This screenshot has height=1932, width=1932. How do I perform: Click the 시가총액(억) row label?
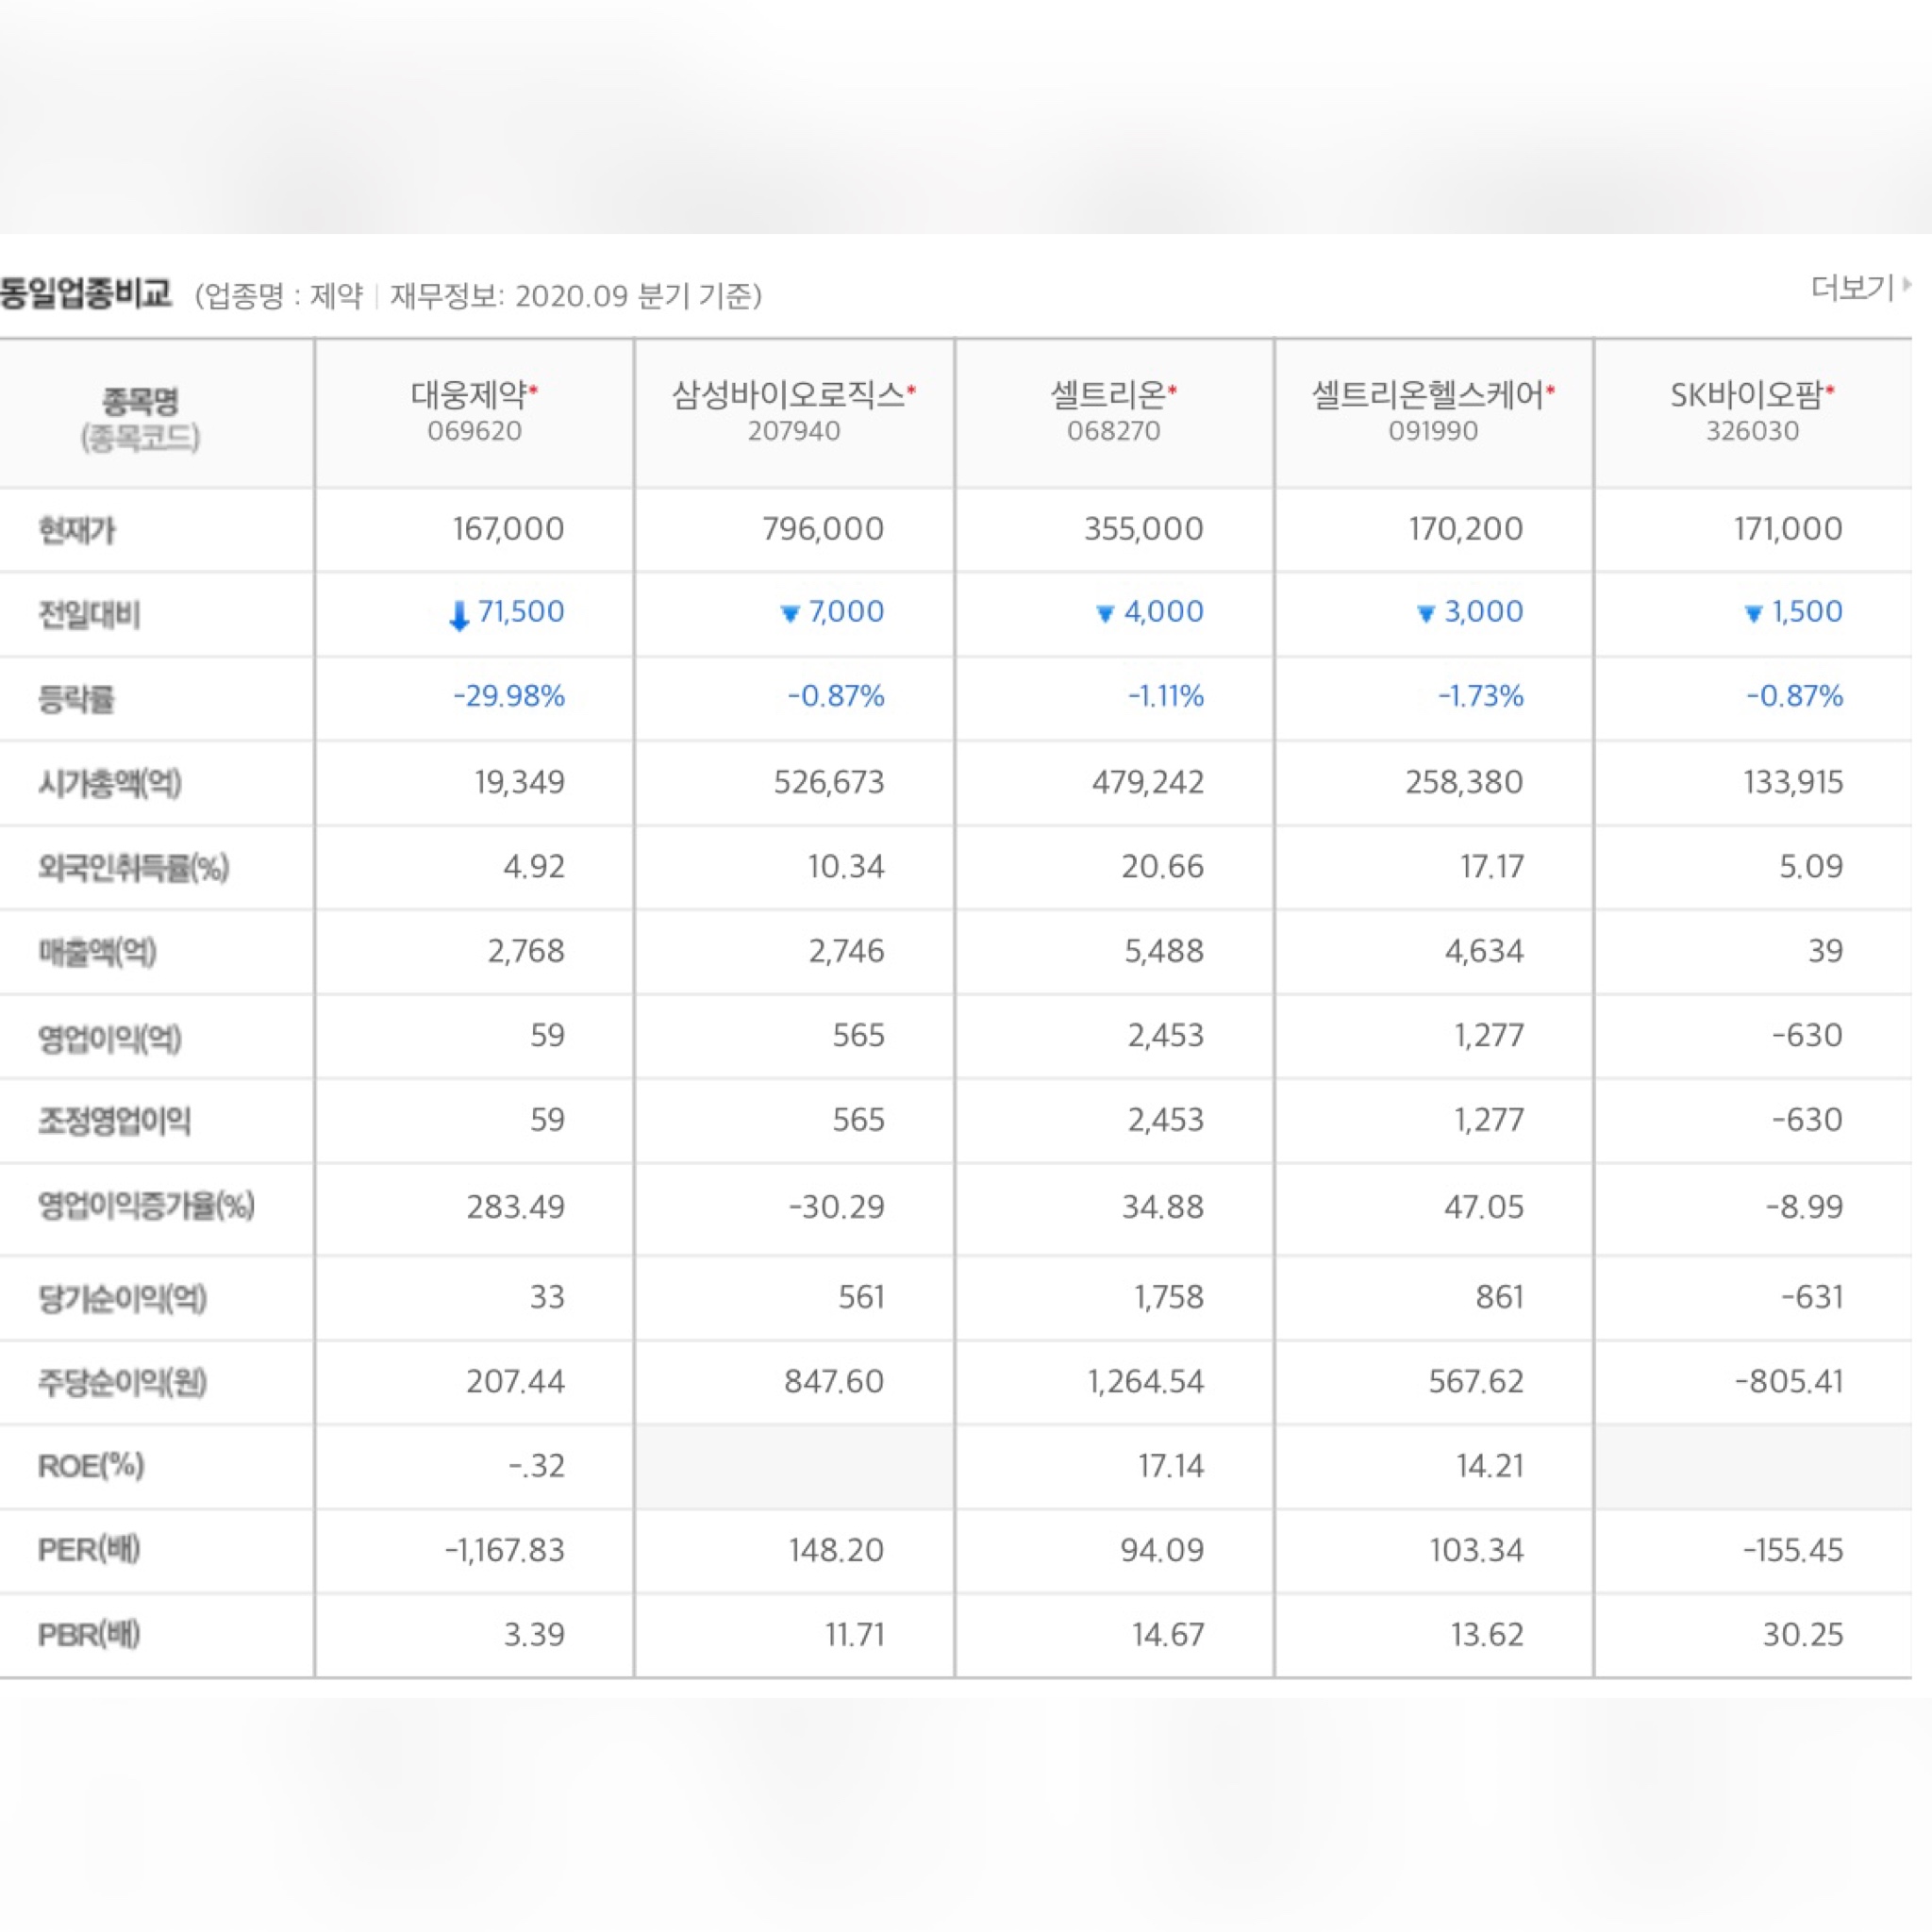point(110,782)
